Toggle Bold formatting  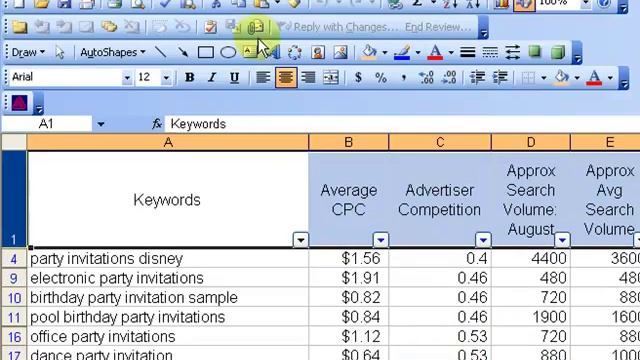coord(189,77)
